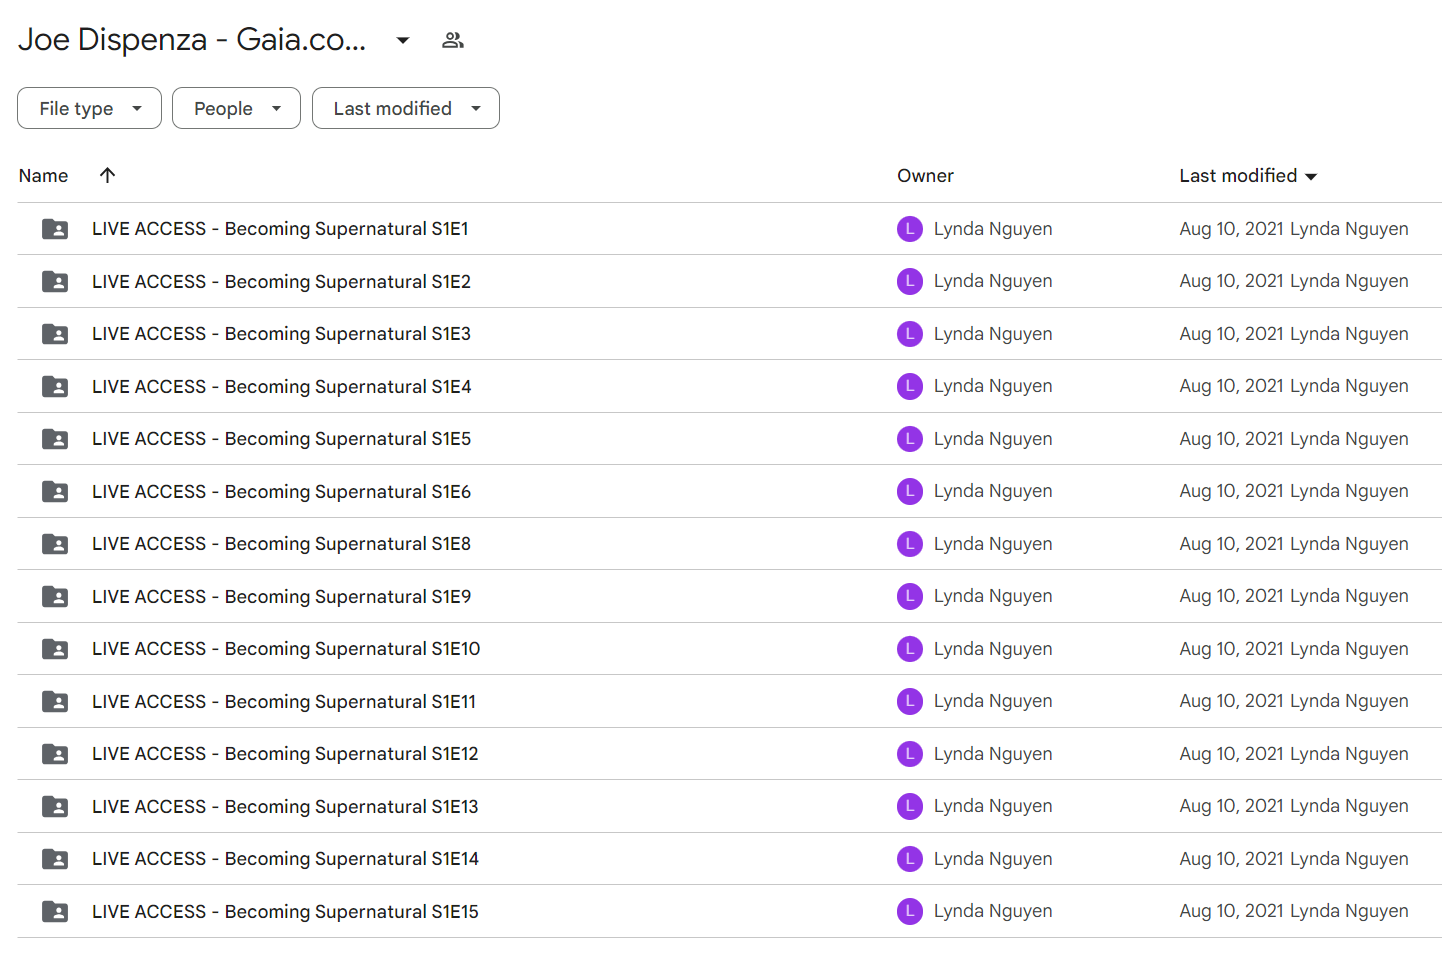This screenshot has height=970, width=1442.
Task: Click owner avatar in S1E3 row
Action: pyautogui.click(x=910, y=334)
